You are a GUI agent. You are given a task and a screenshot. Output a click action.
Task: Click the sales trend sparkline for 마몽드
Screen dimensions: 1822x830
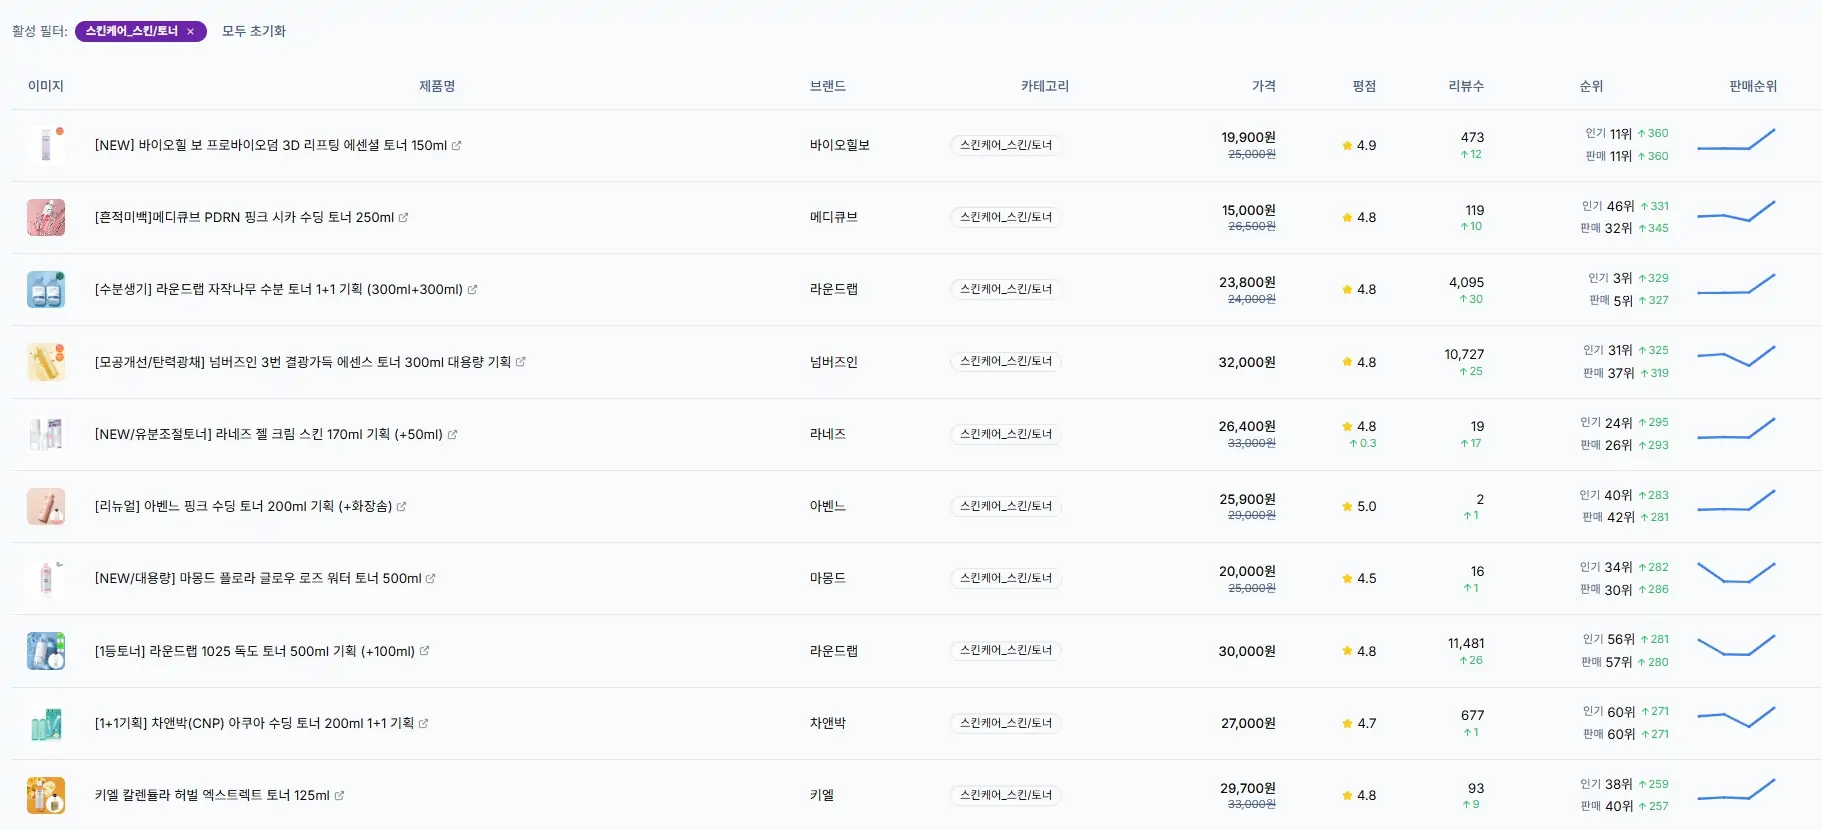coord(1736,573)
